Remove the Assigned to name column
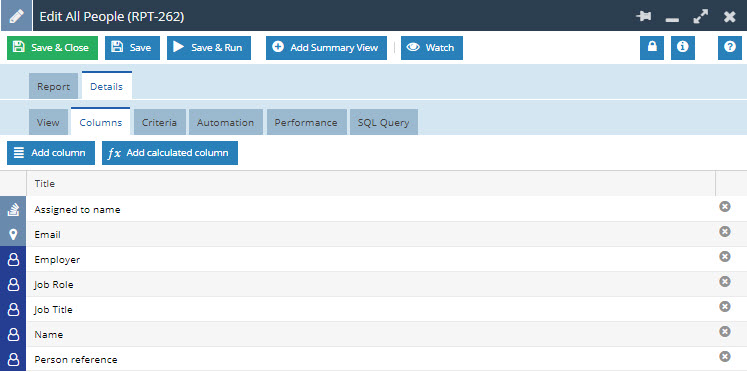 725,206
